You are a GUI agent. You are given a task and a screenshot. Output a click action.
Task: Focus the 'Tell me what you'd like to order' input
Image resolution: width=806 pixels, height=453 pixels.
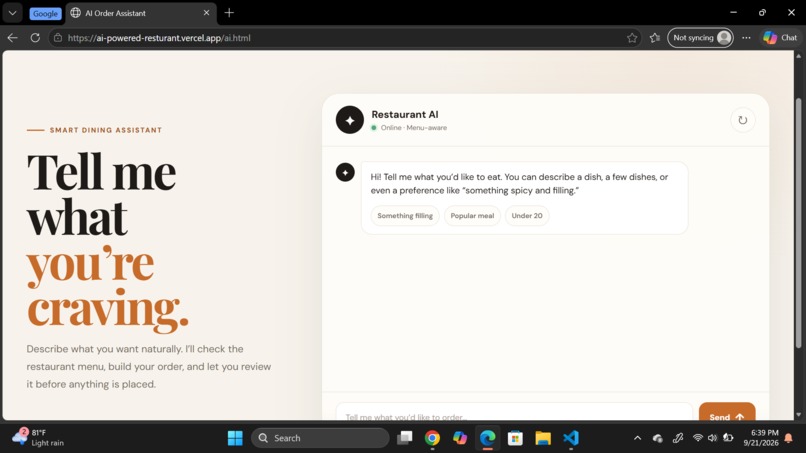pos(514,413)
